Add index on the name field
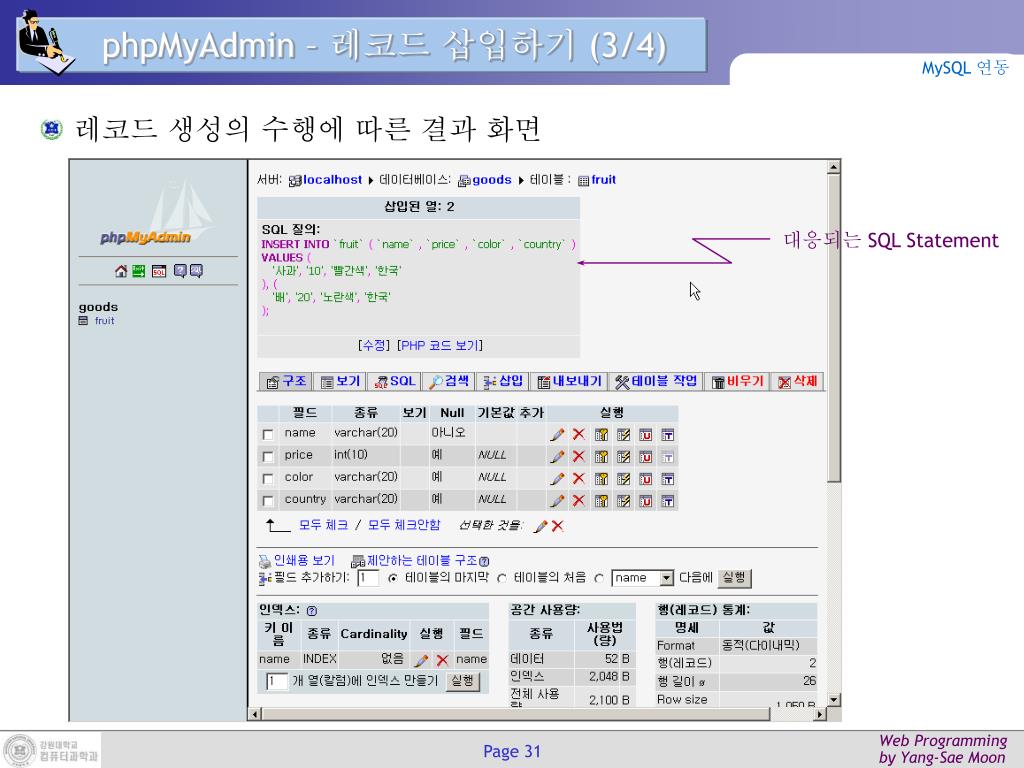 tap(624, 435)
